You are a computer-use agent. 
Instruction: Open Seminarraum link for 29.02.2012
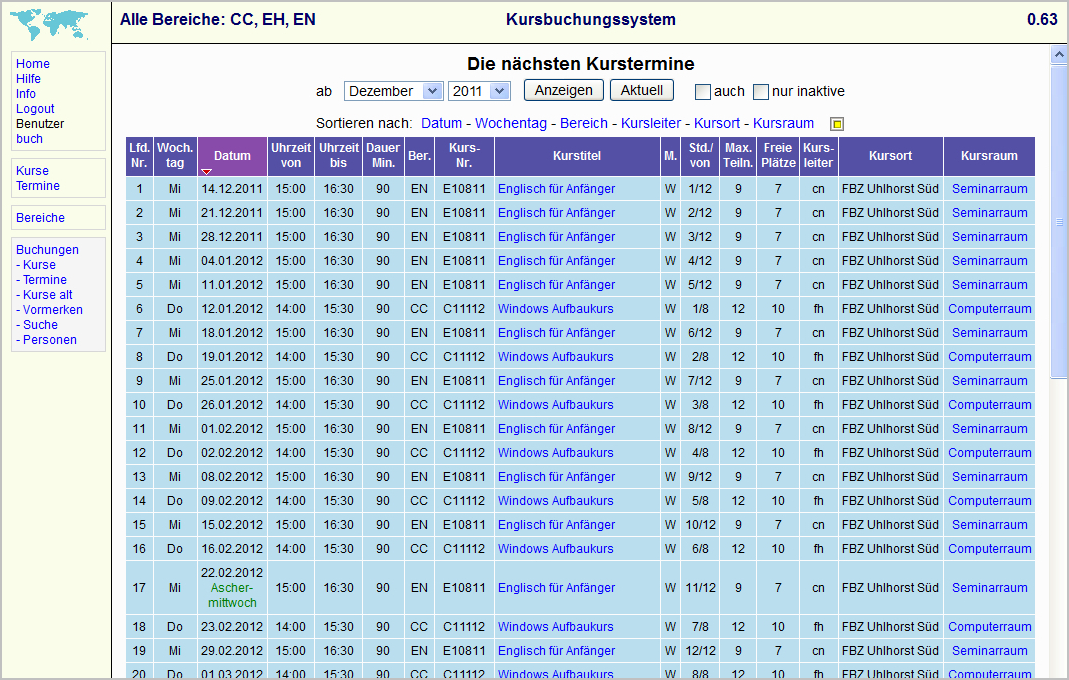click(x=989, y=651)
